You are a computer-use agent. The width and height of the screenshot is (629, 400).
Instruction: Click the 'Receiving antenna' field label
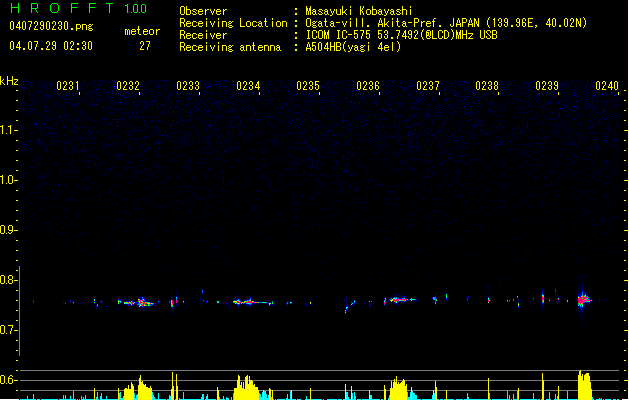click(x=230, y=47)
